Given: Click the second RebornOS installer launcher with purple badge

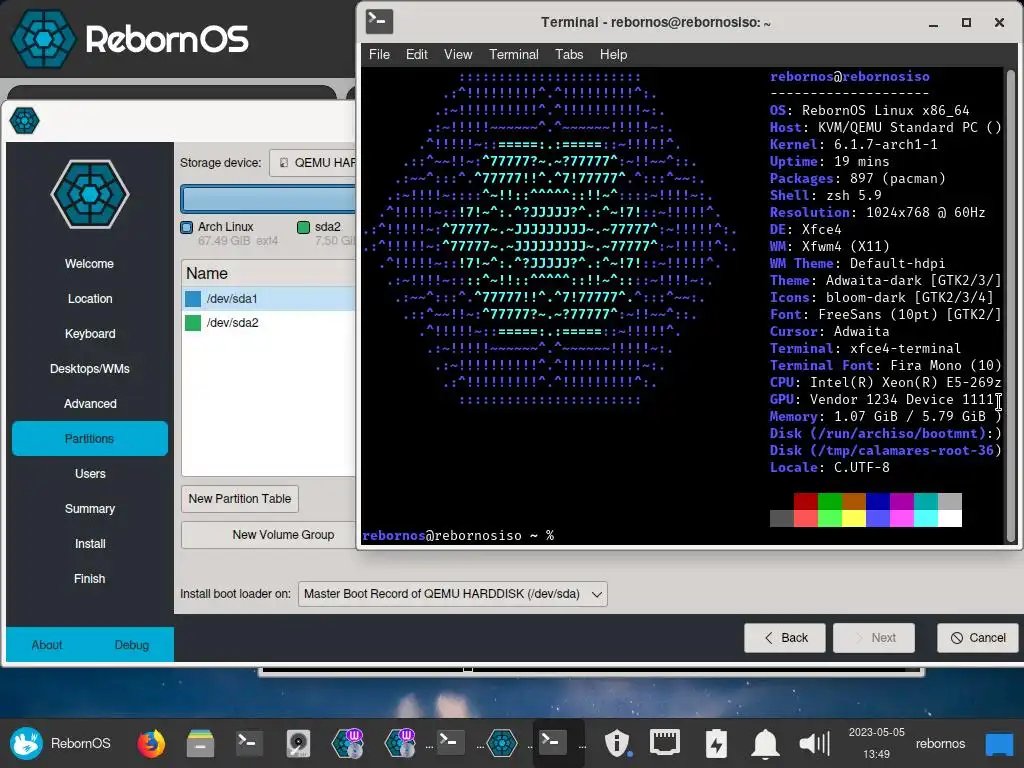Looking at the screenshot, I should point(400,743).
